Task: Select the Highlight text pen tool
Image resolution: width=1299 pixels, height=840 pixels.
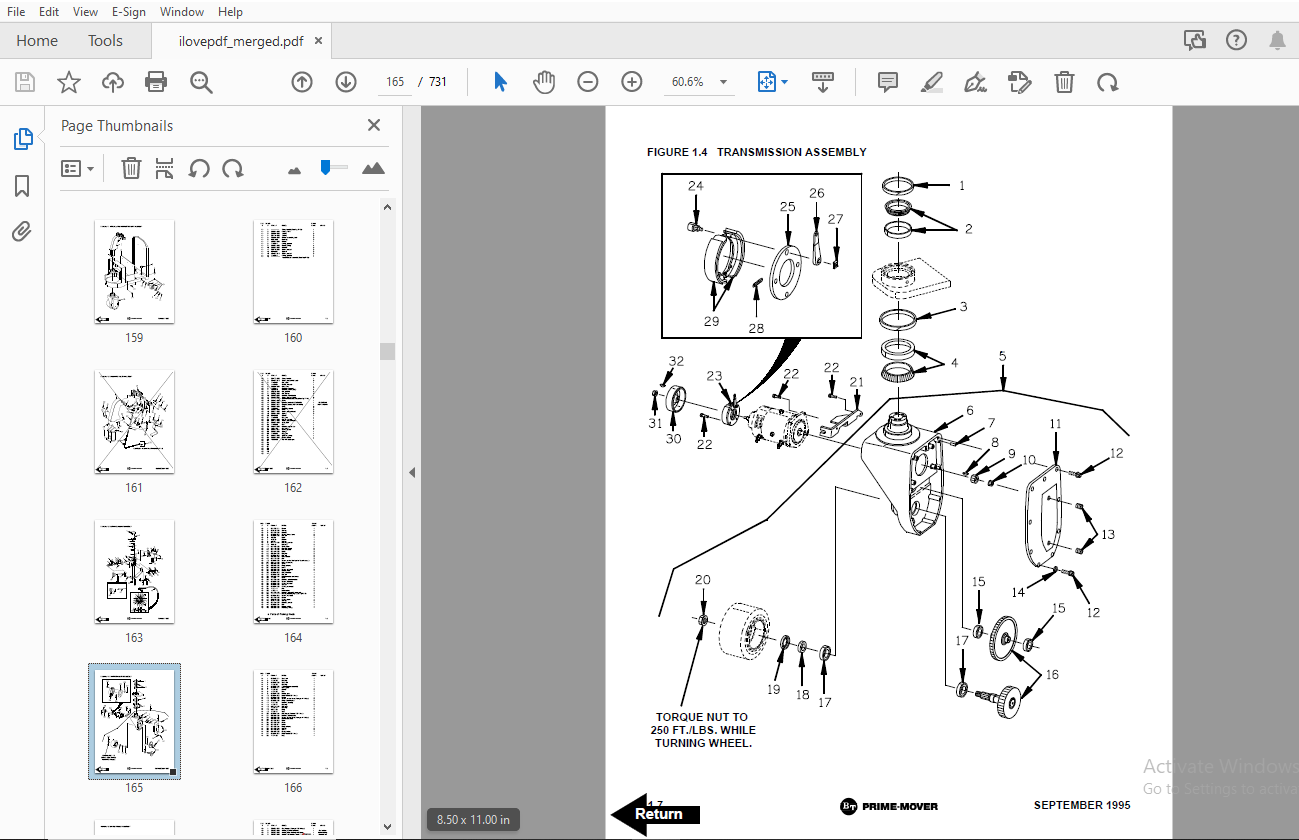Action: (x=932, y=82)
